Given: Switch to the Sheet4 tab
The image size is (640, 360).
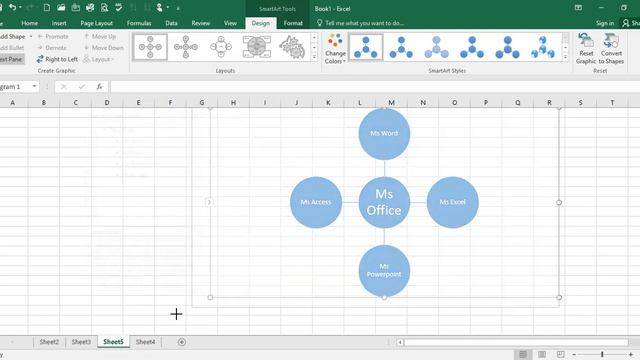Looking at the screenshot, I should [145, 342].
